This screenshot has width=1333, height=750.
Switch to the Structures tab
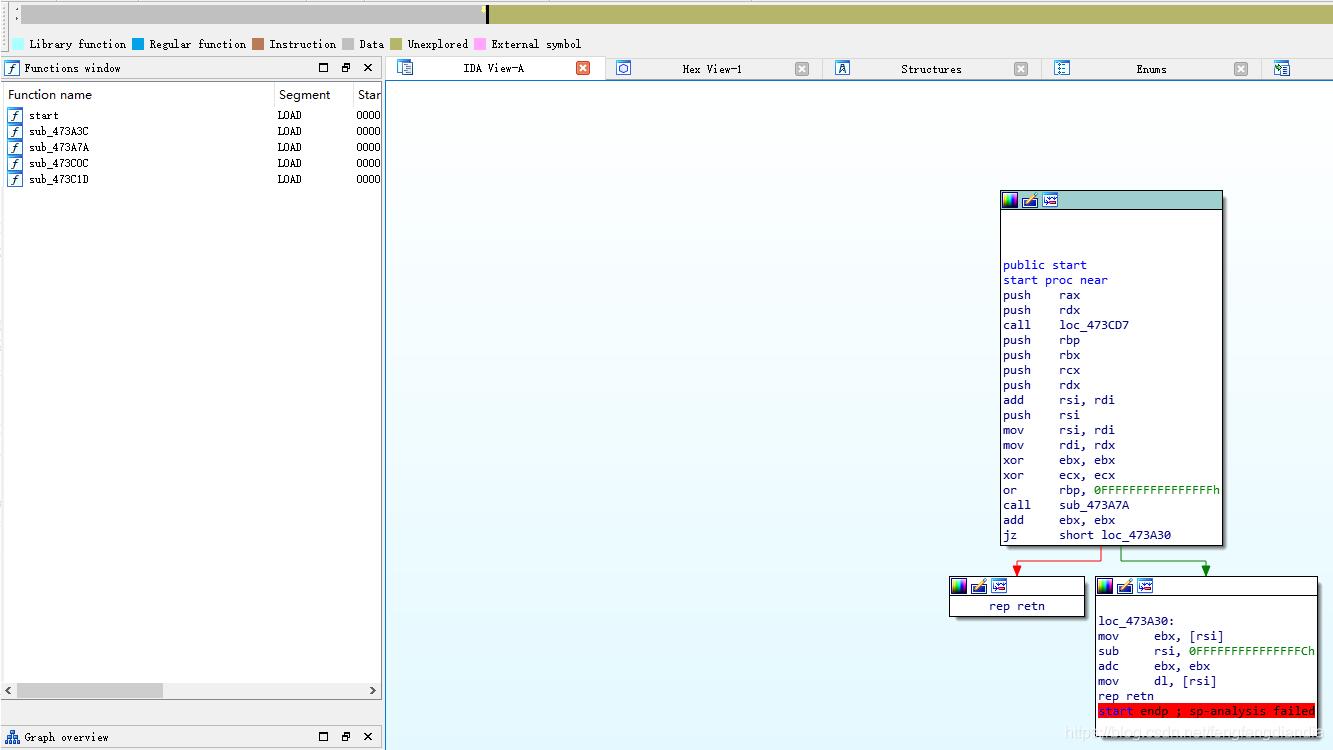[x=930, y=69]
